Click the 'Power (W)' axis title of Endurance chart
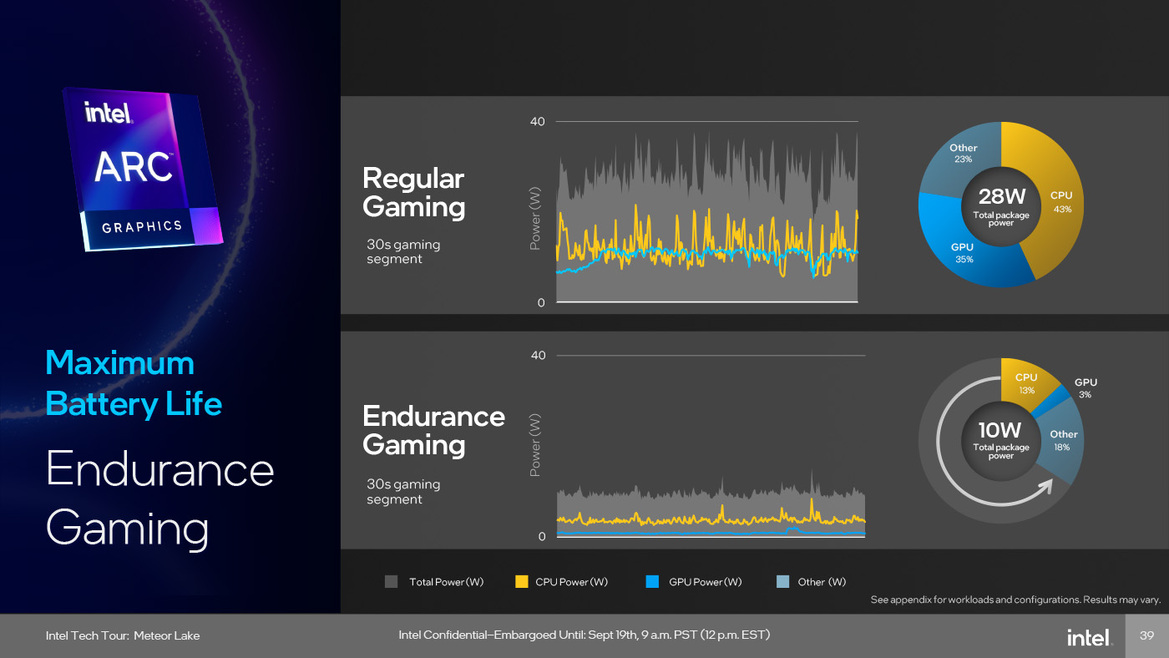The height and width of the screenshot is (658, 1169). click(x=535, y=445)
